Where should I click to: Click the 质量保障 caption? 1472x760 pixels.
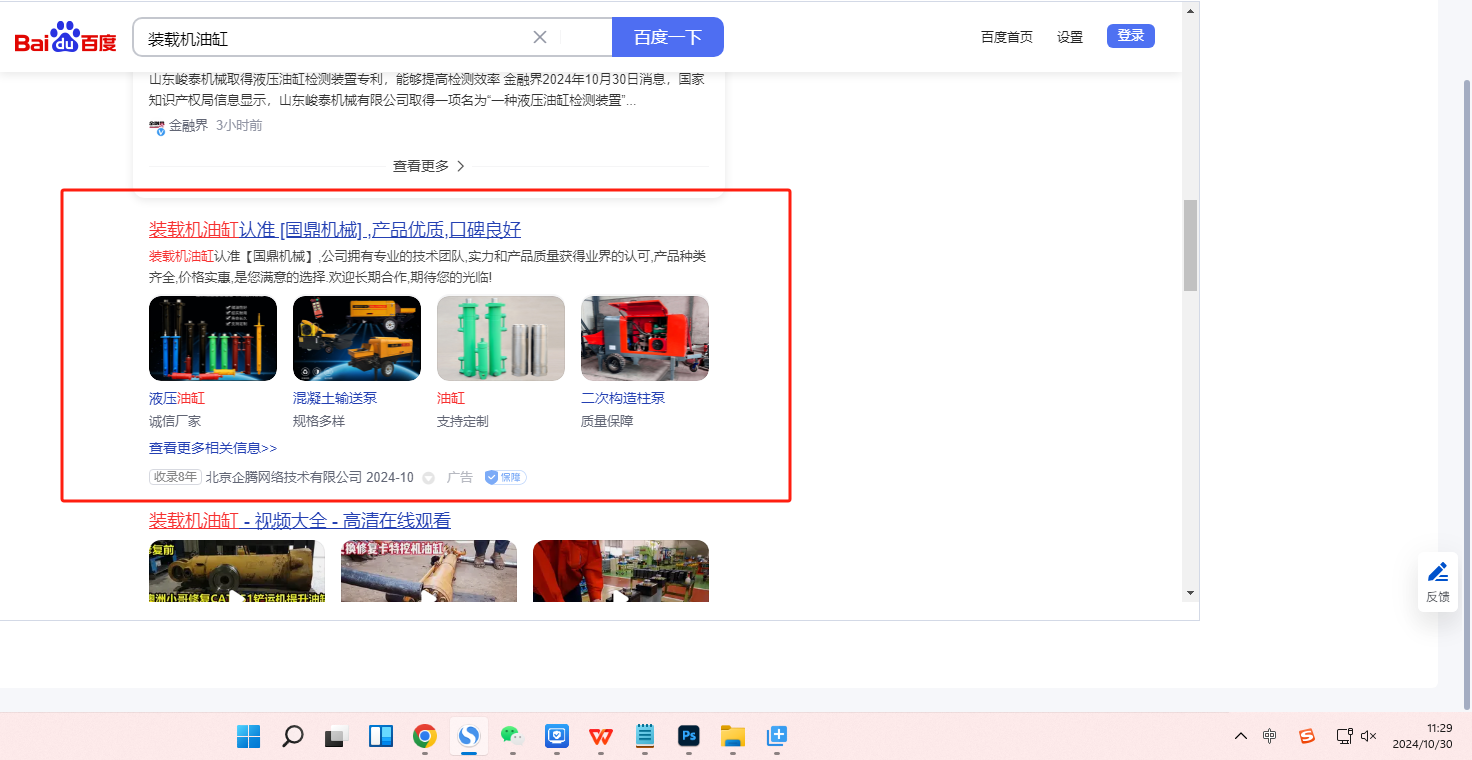pyautogui.click(x=607, y=421)
